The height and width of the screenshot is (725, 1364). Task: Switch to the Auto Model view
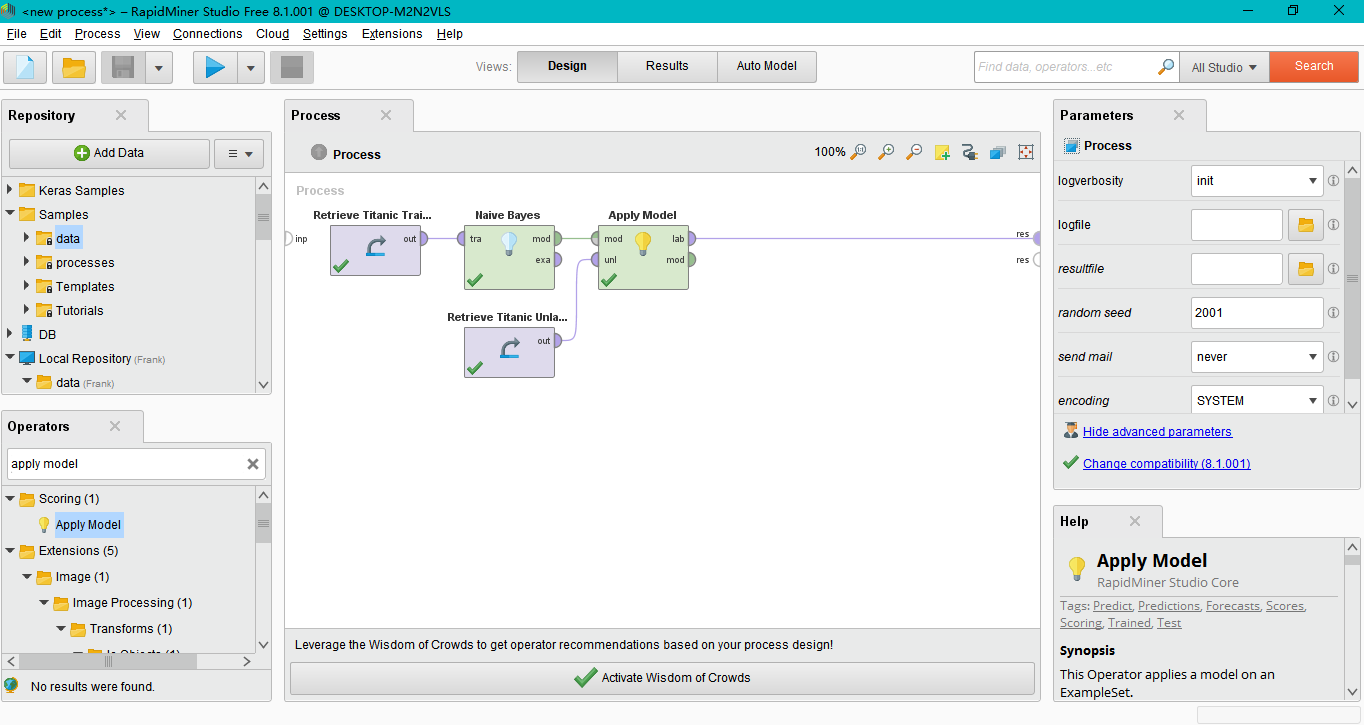767,67
